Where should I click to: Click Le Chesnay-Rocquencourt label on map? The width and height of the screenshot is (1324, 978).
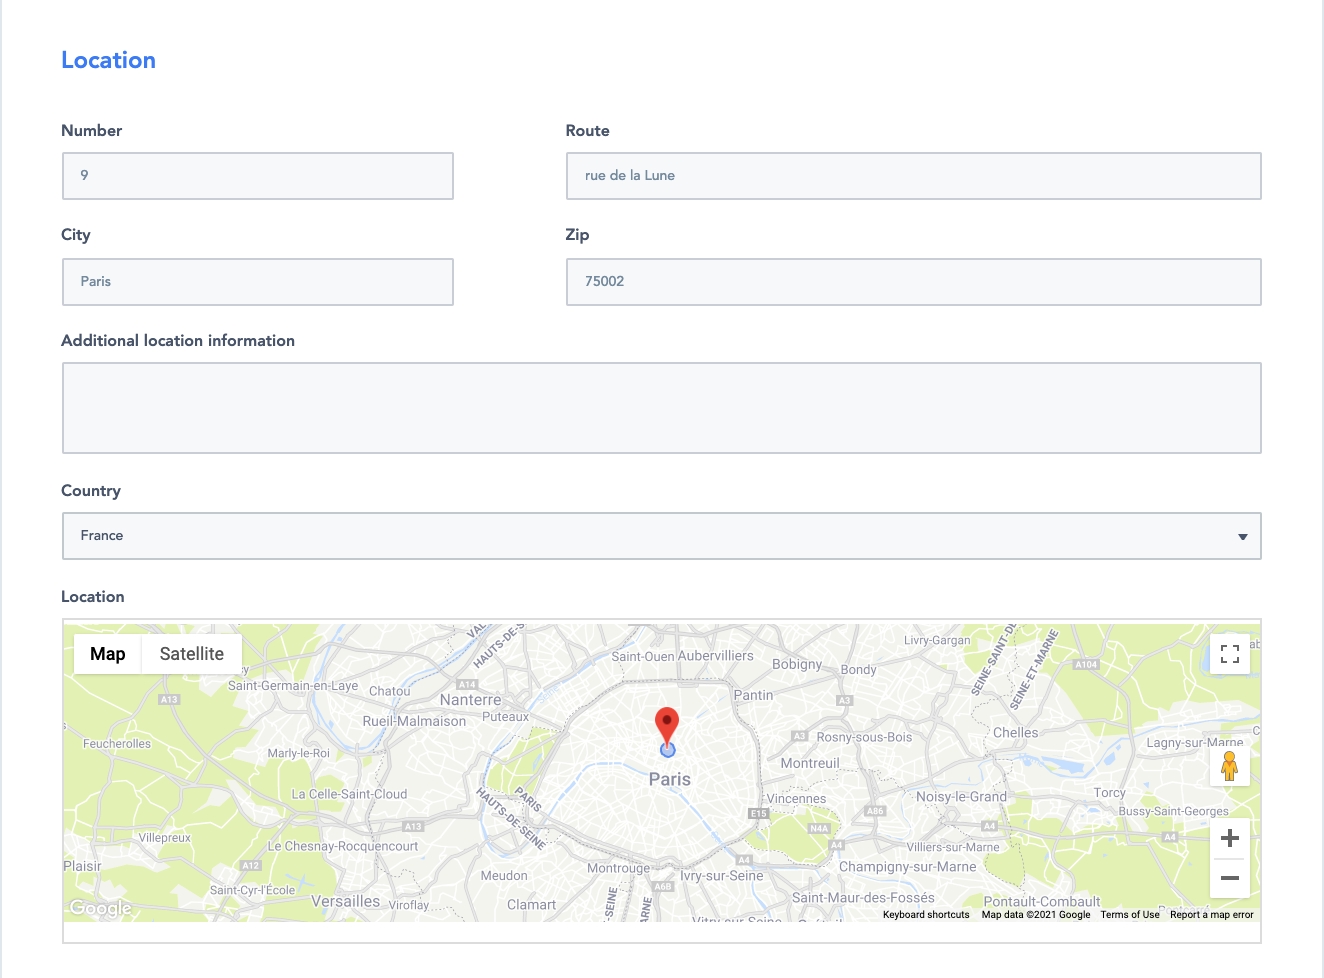coord(343,846)
